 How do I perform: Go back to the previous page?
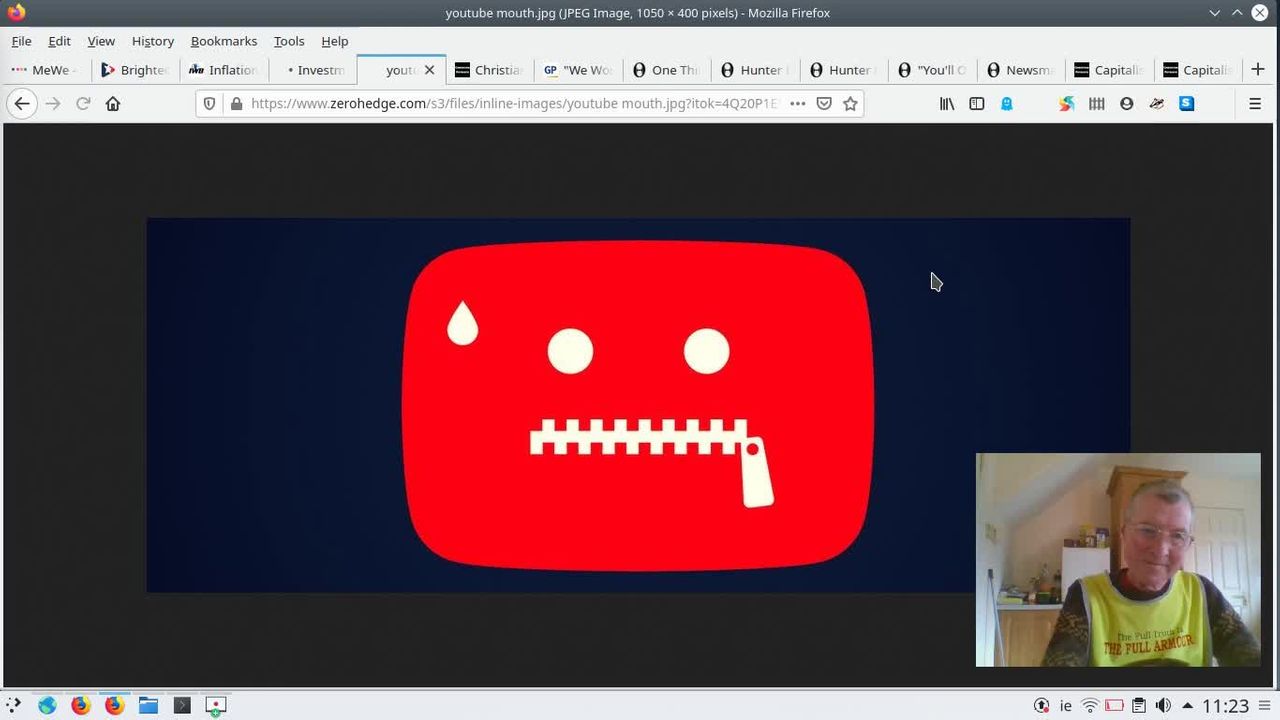[x=22, y=104]
